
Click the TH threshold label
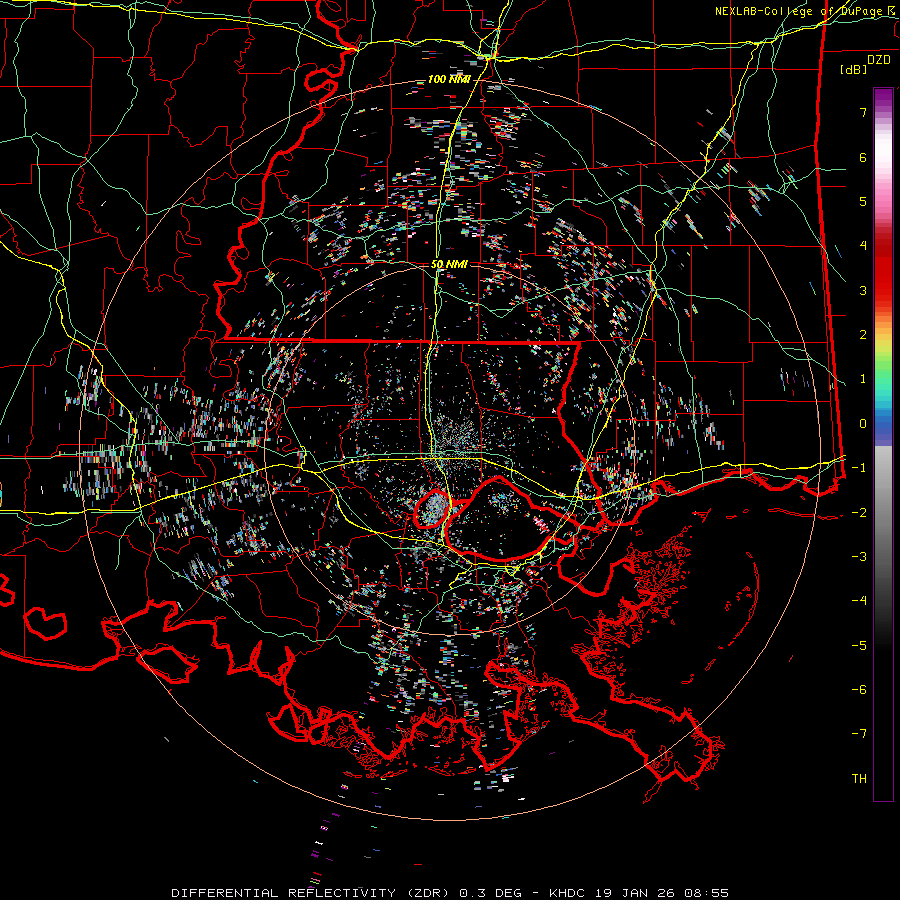(x=859, y=778)
